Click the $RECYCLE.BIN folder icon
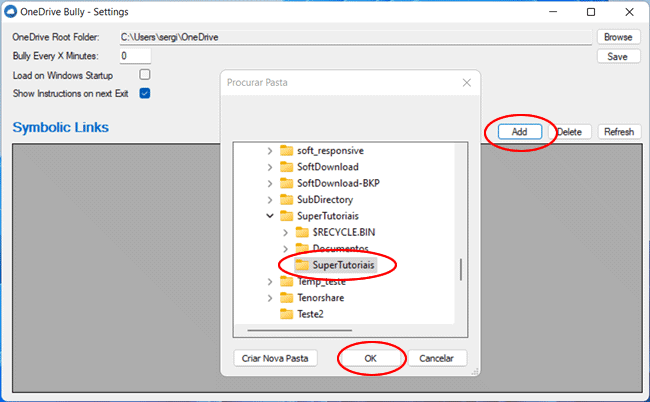650x402 pixels. (302, 232)
